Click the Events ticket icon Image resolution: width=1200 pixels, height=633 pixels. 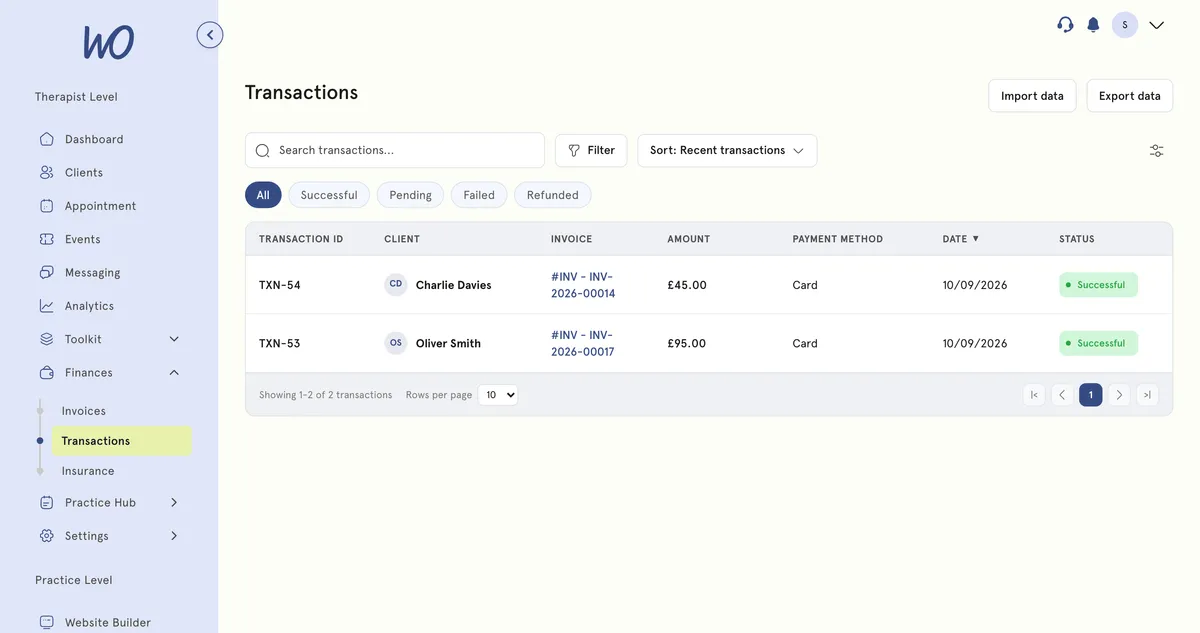(x=47, y=239)
